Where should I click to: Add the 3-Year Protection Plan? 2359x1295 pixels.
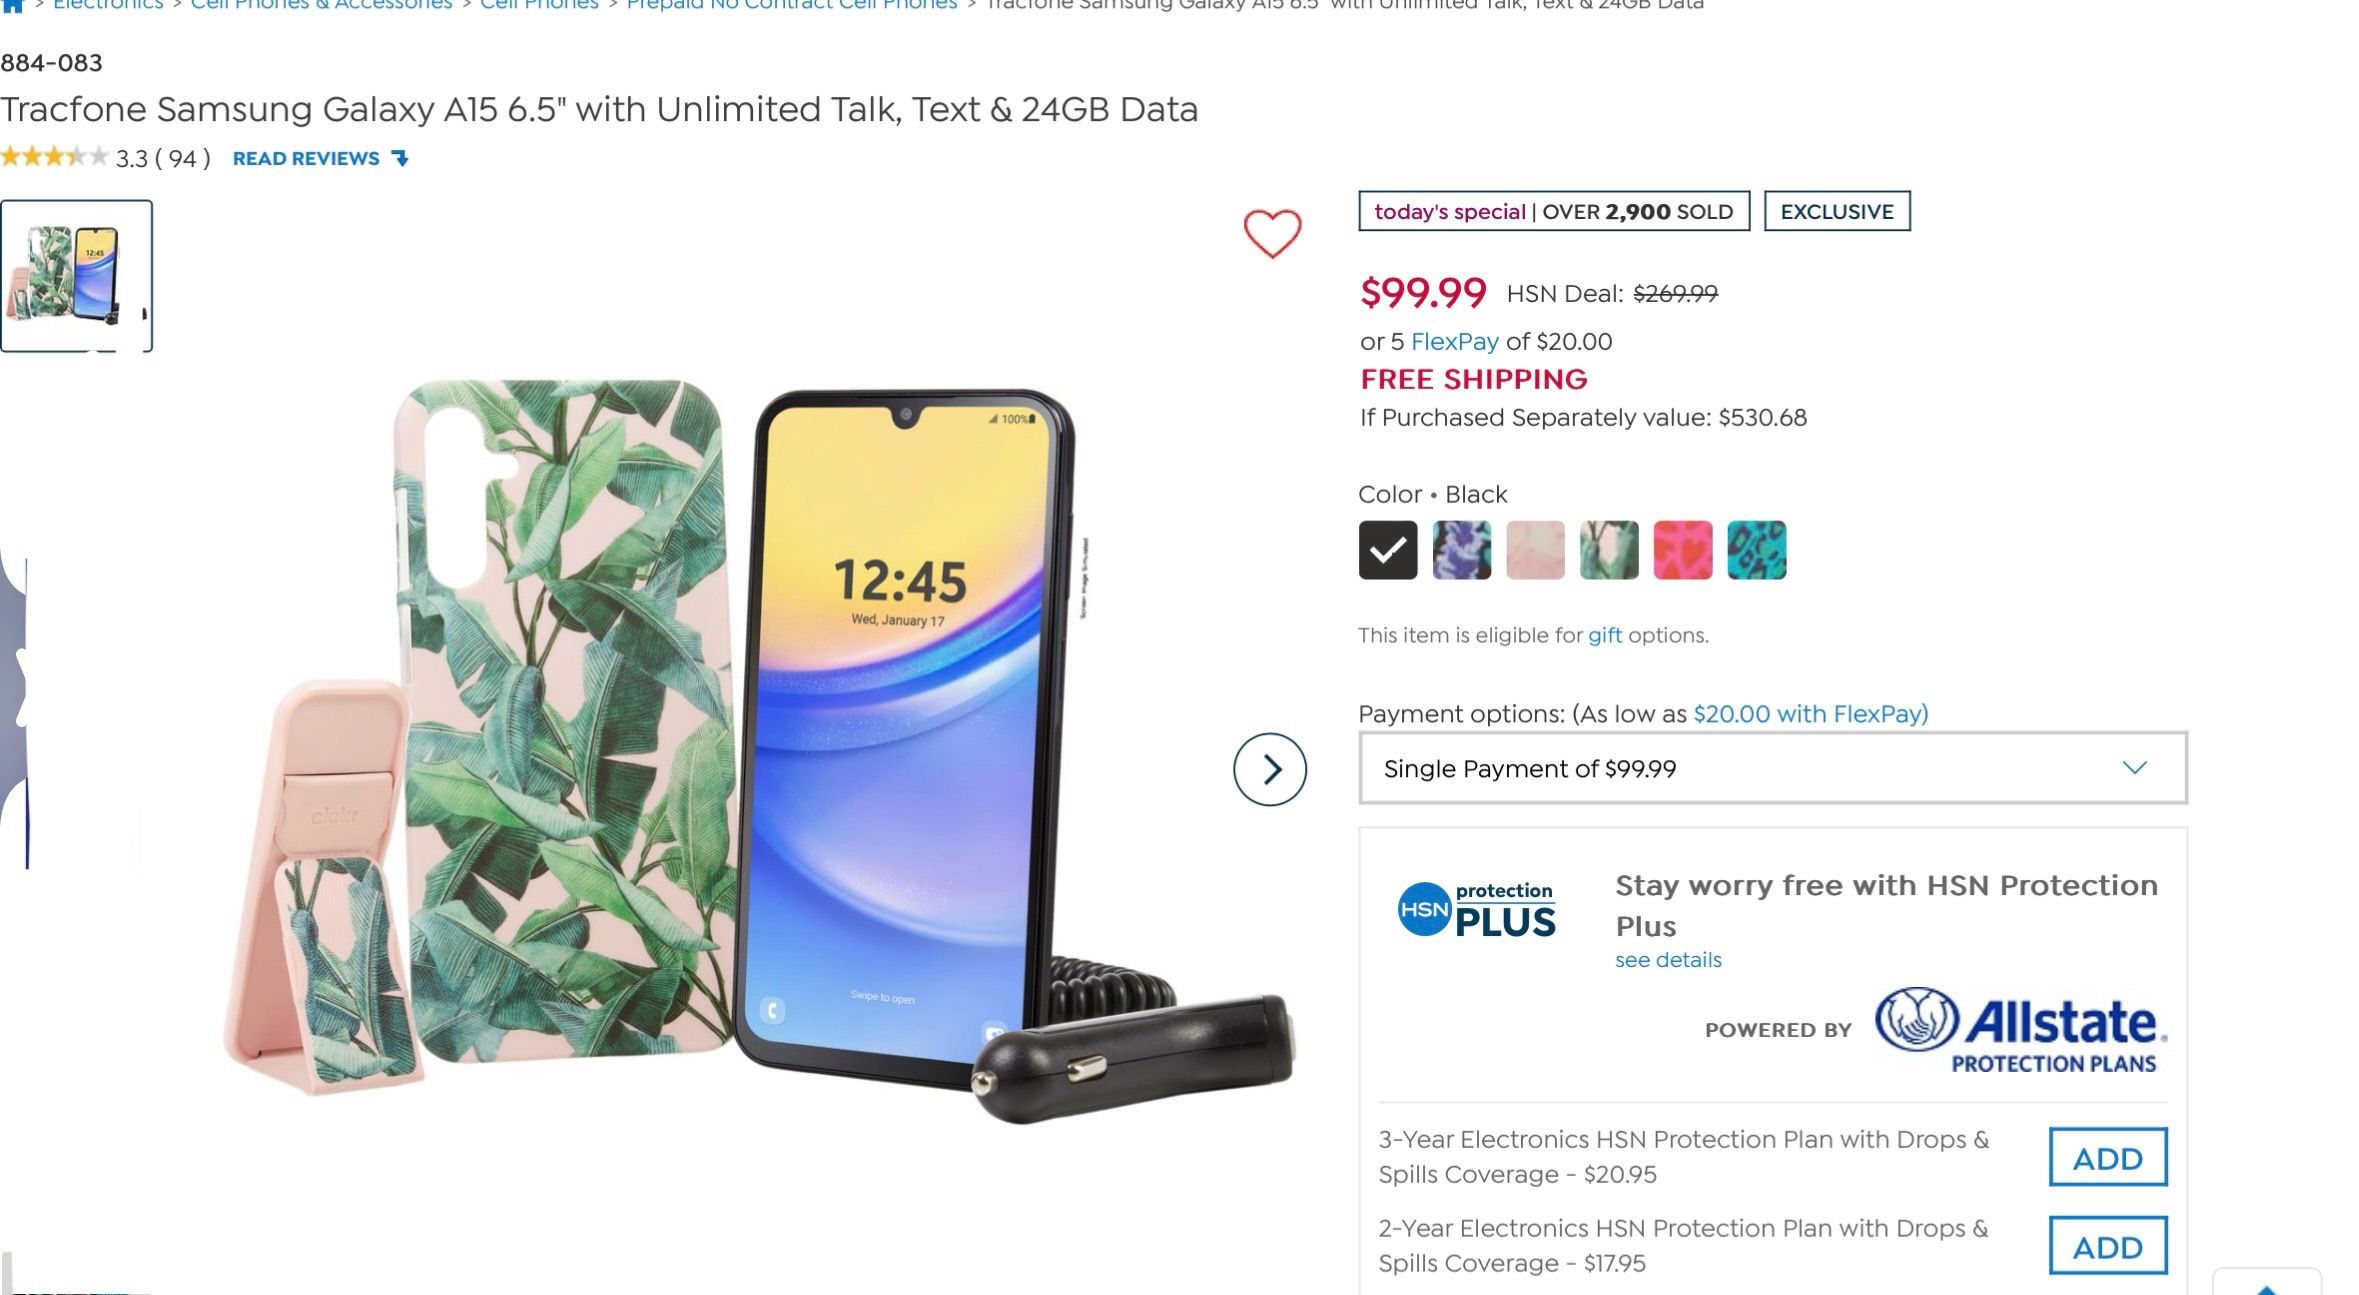coord(2107,1157)
